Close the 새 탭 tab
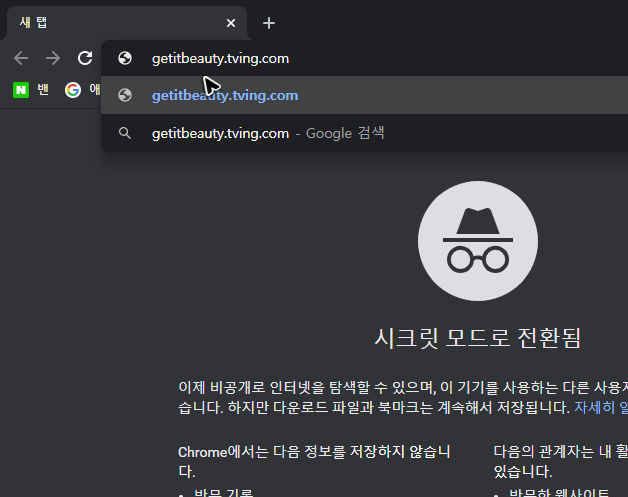This screenshot has width=628, height=497. point(231,23)
